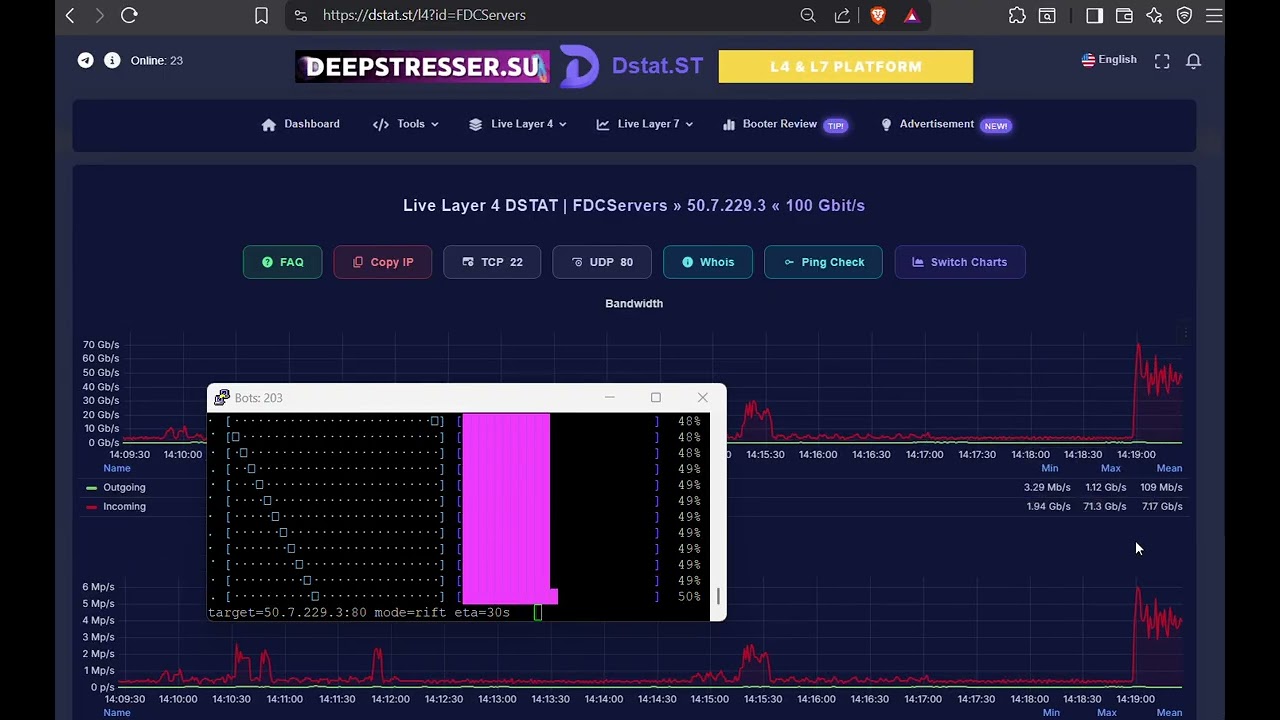Click the share icon in address bar

(842, 15)
